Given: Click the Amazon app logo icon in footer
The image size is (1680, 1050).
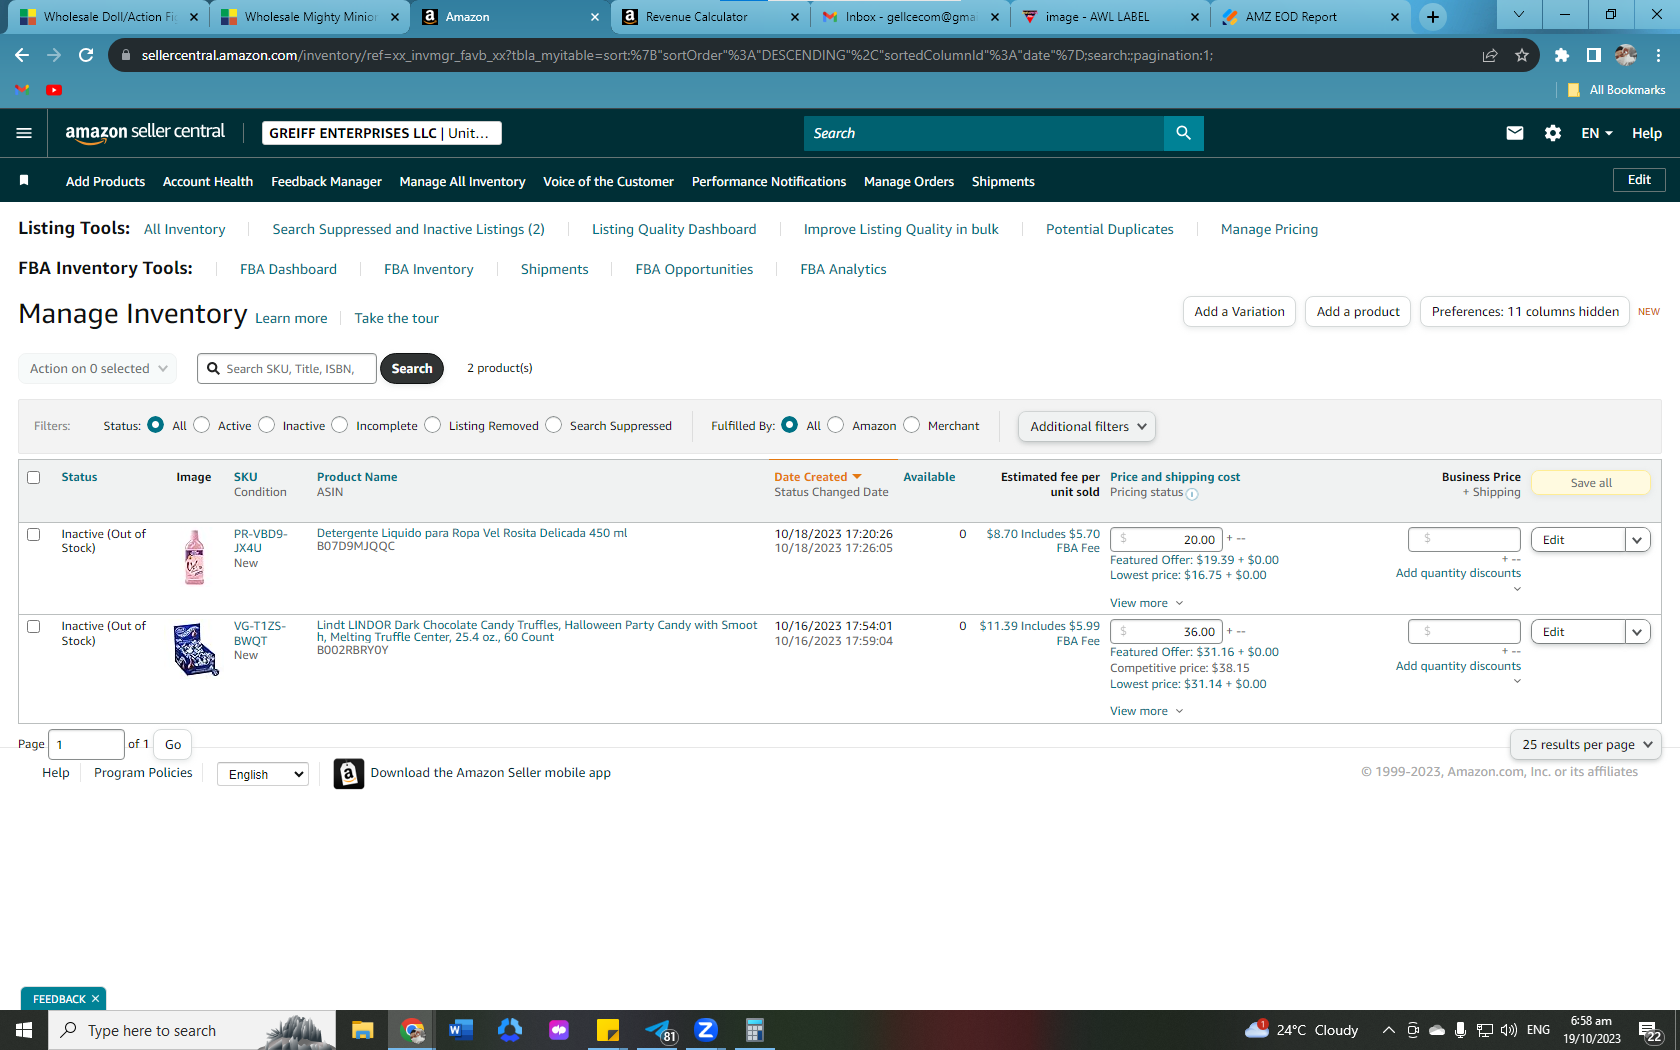Looking at the screenshot, I should [x=348, y=773].
